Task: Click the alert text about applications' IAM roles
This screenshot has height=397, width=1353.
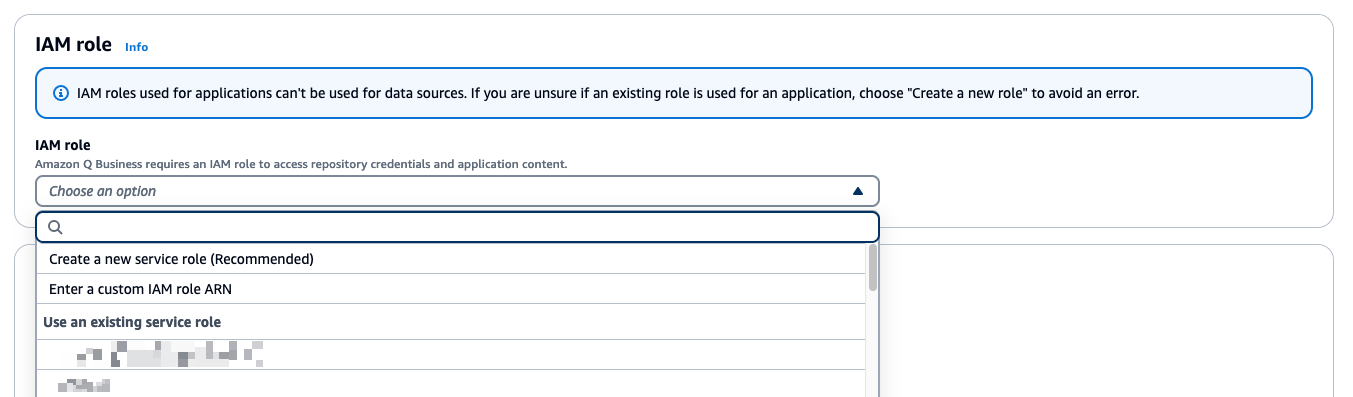Action: [x=608, y=93]
